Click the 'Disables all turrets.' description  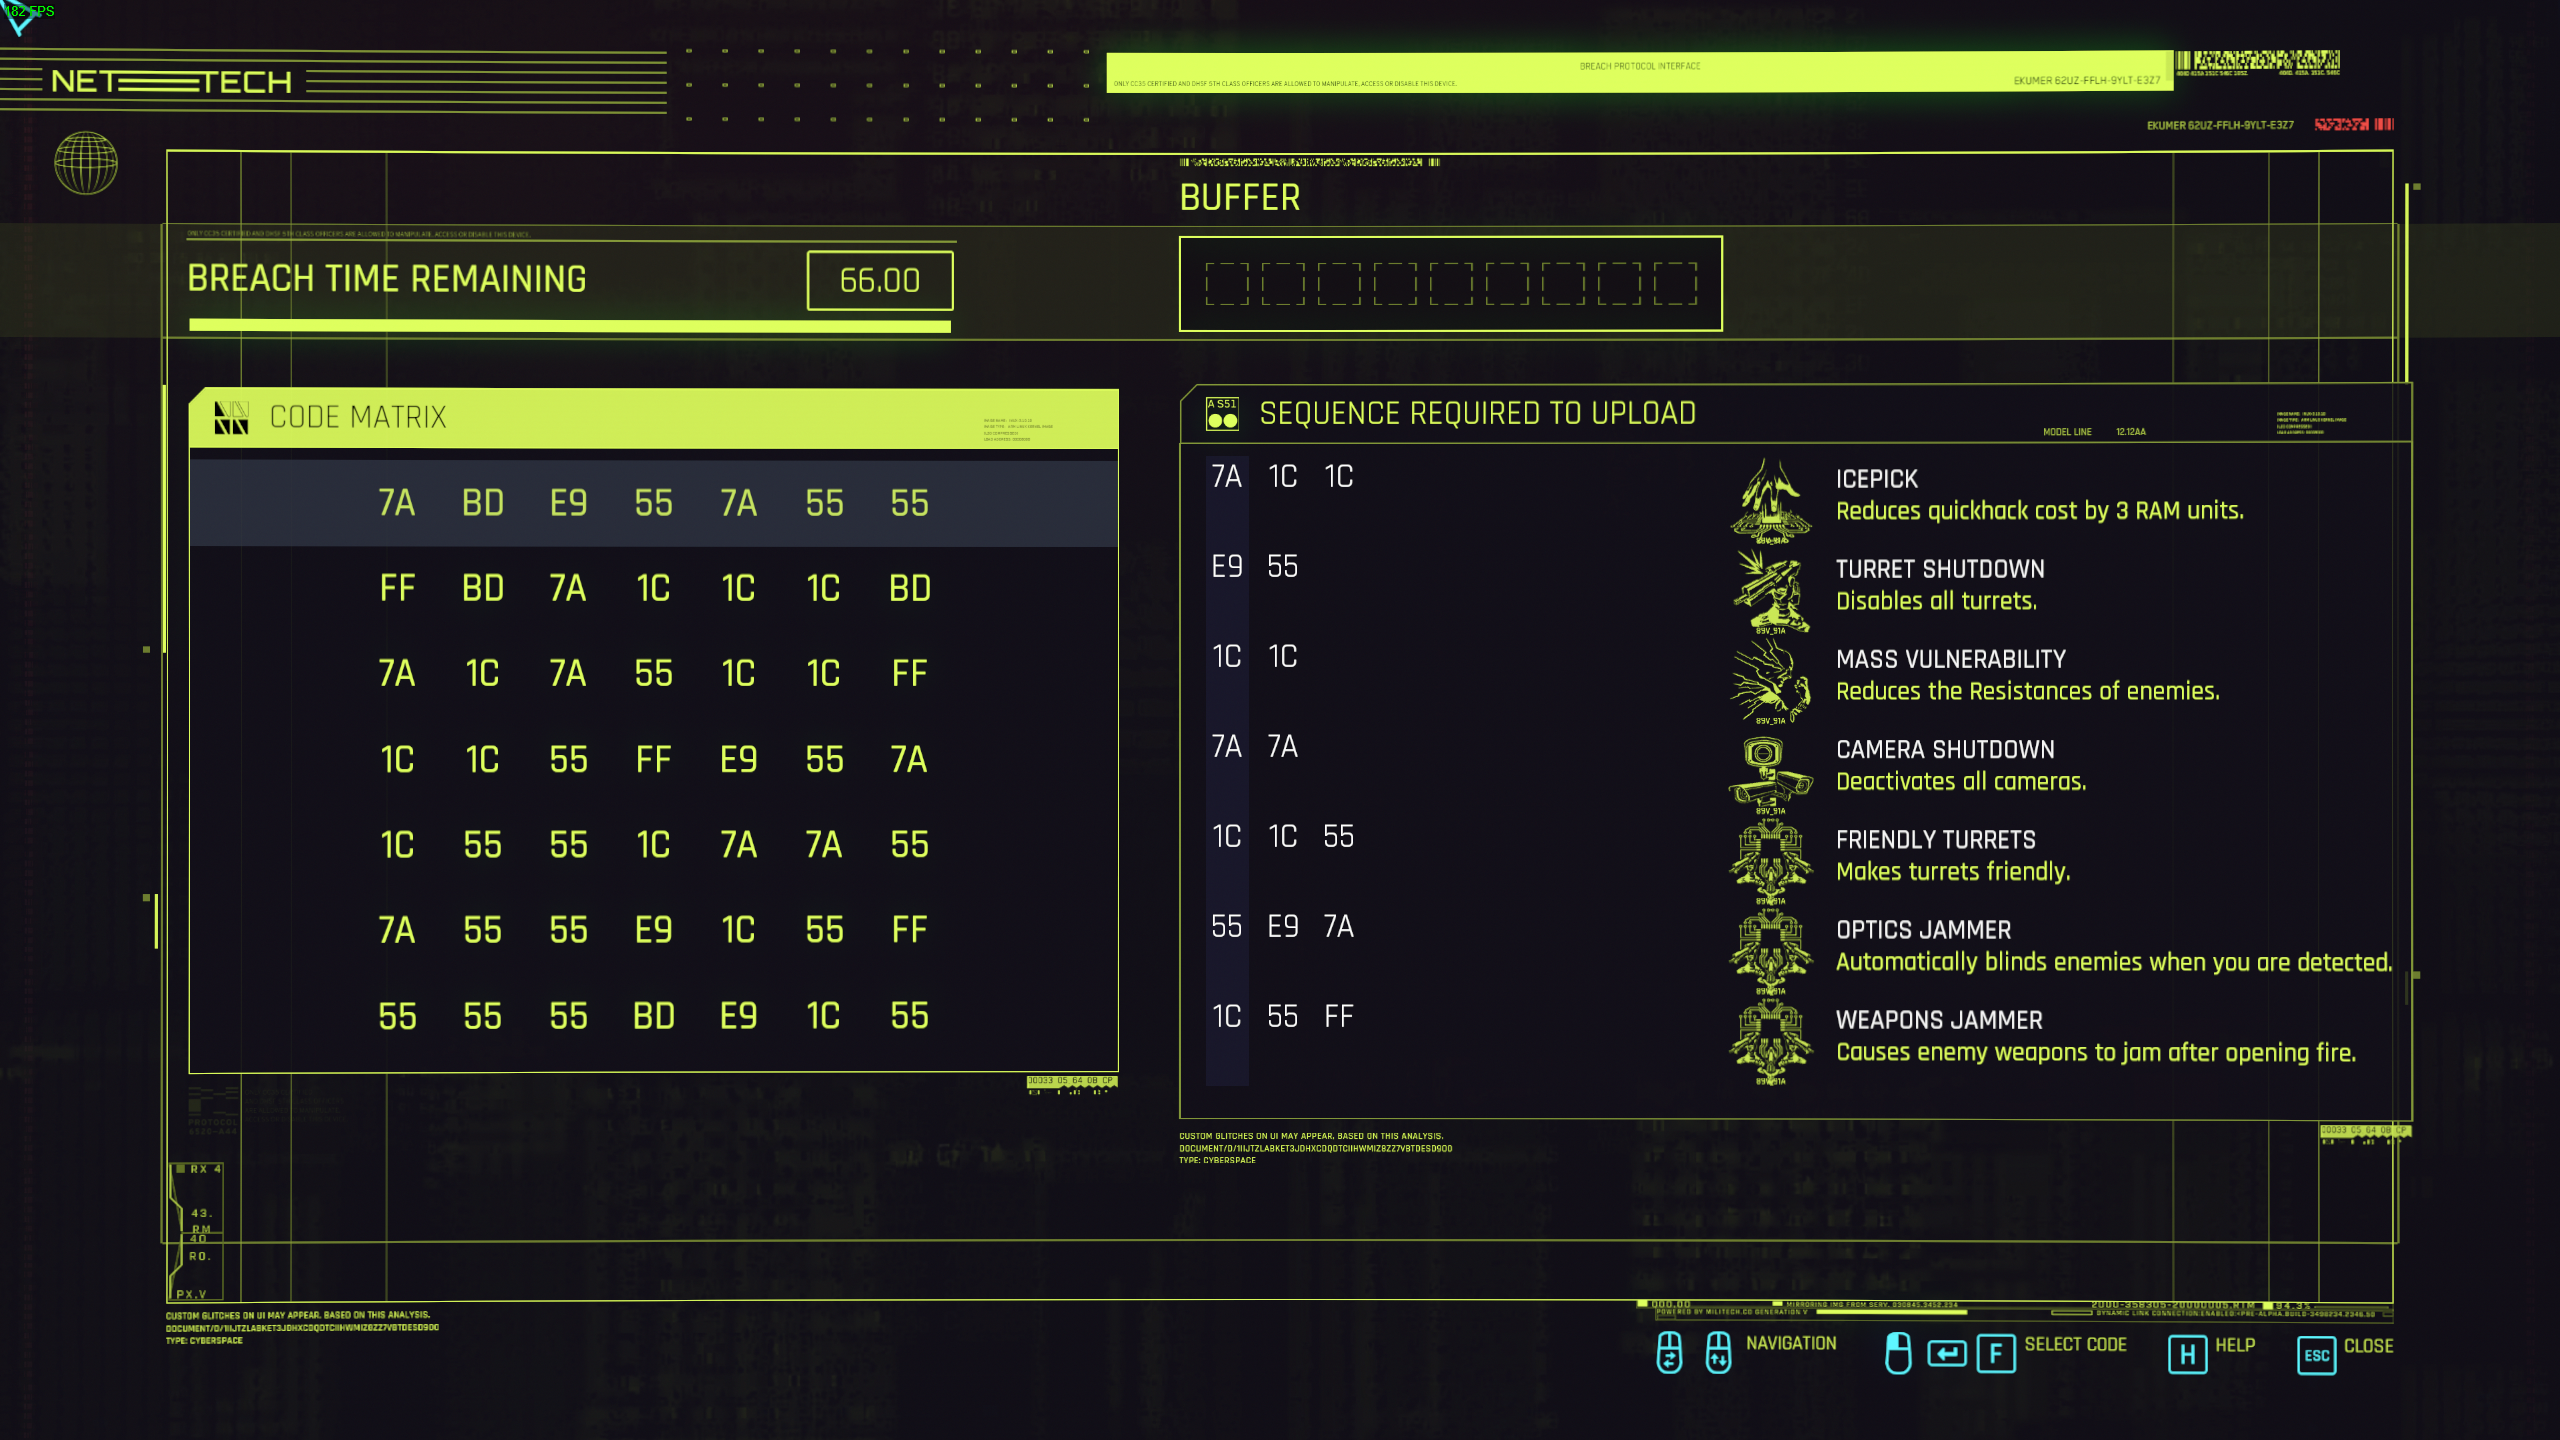tap(1936, 601)
